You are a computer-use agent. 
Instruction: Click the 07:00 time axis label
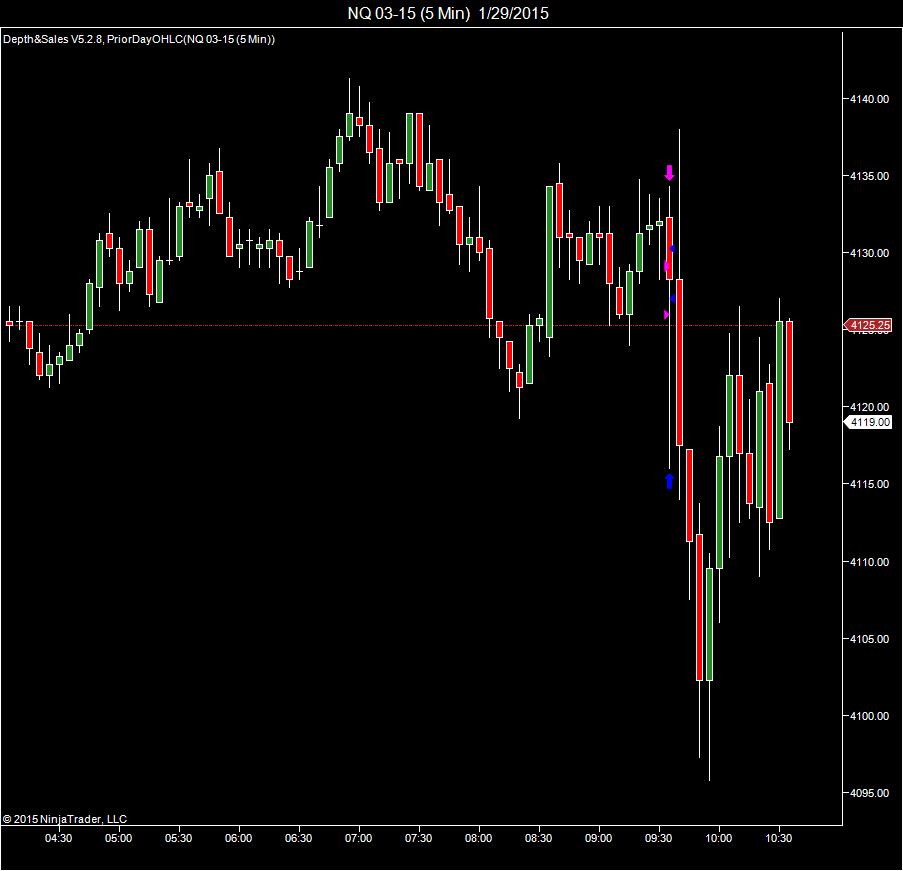click(x=358, y=838)
